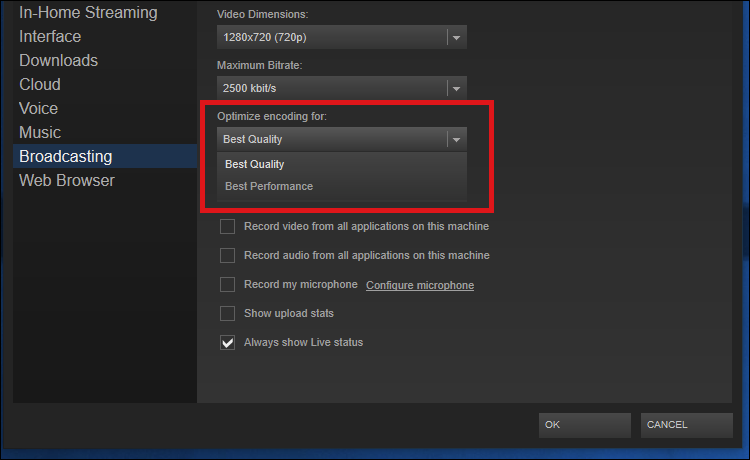Enable Record video from all applications
The height and width of the screenshot is (460, 750).
(227, 226)
